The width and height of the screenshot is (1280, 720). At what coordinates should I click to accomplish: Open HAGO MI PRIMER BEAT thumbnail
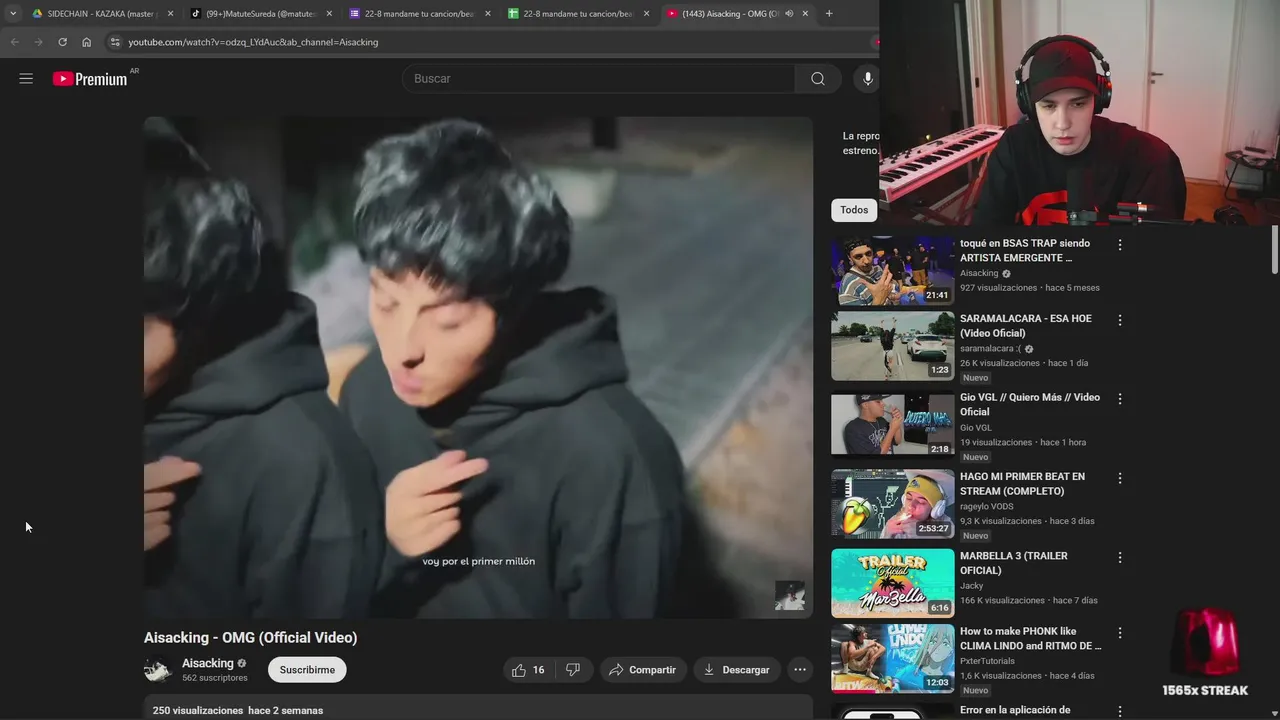(x=893, y=504)
